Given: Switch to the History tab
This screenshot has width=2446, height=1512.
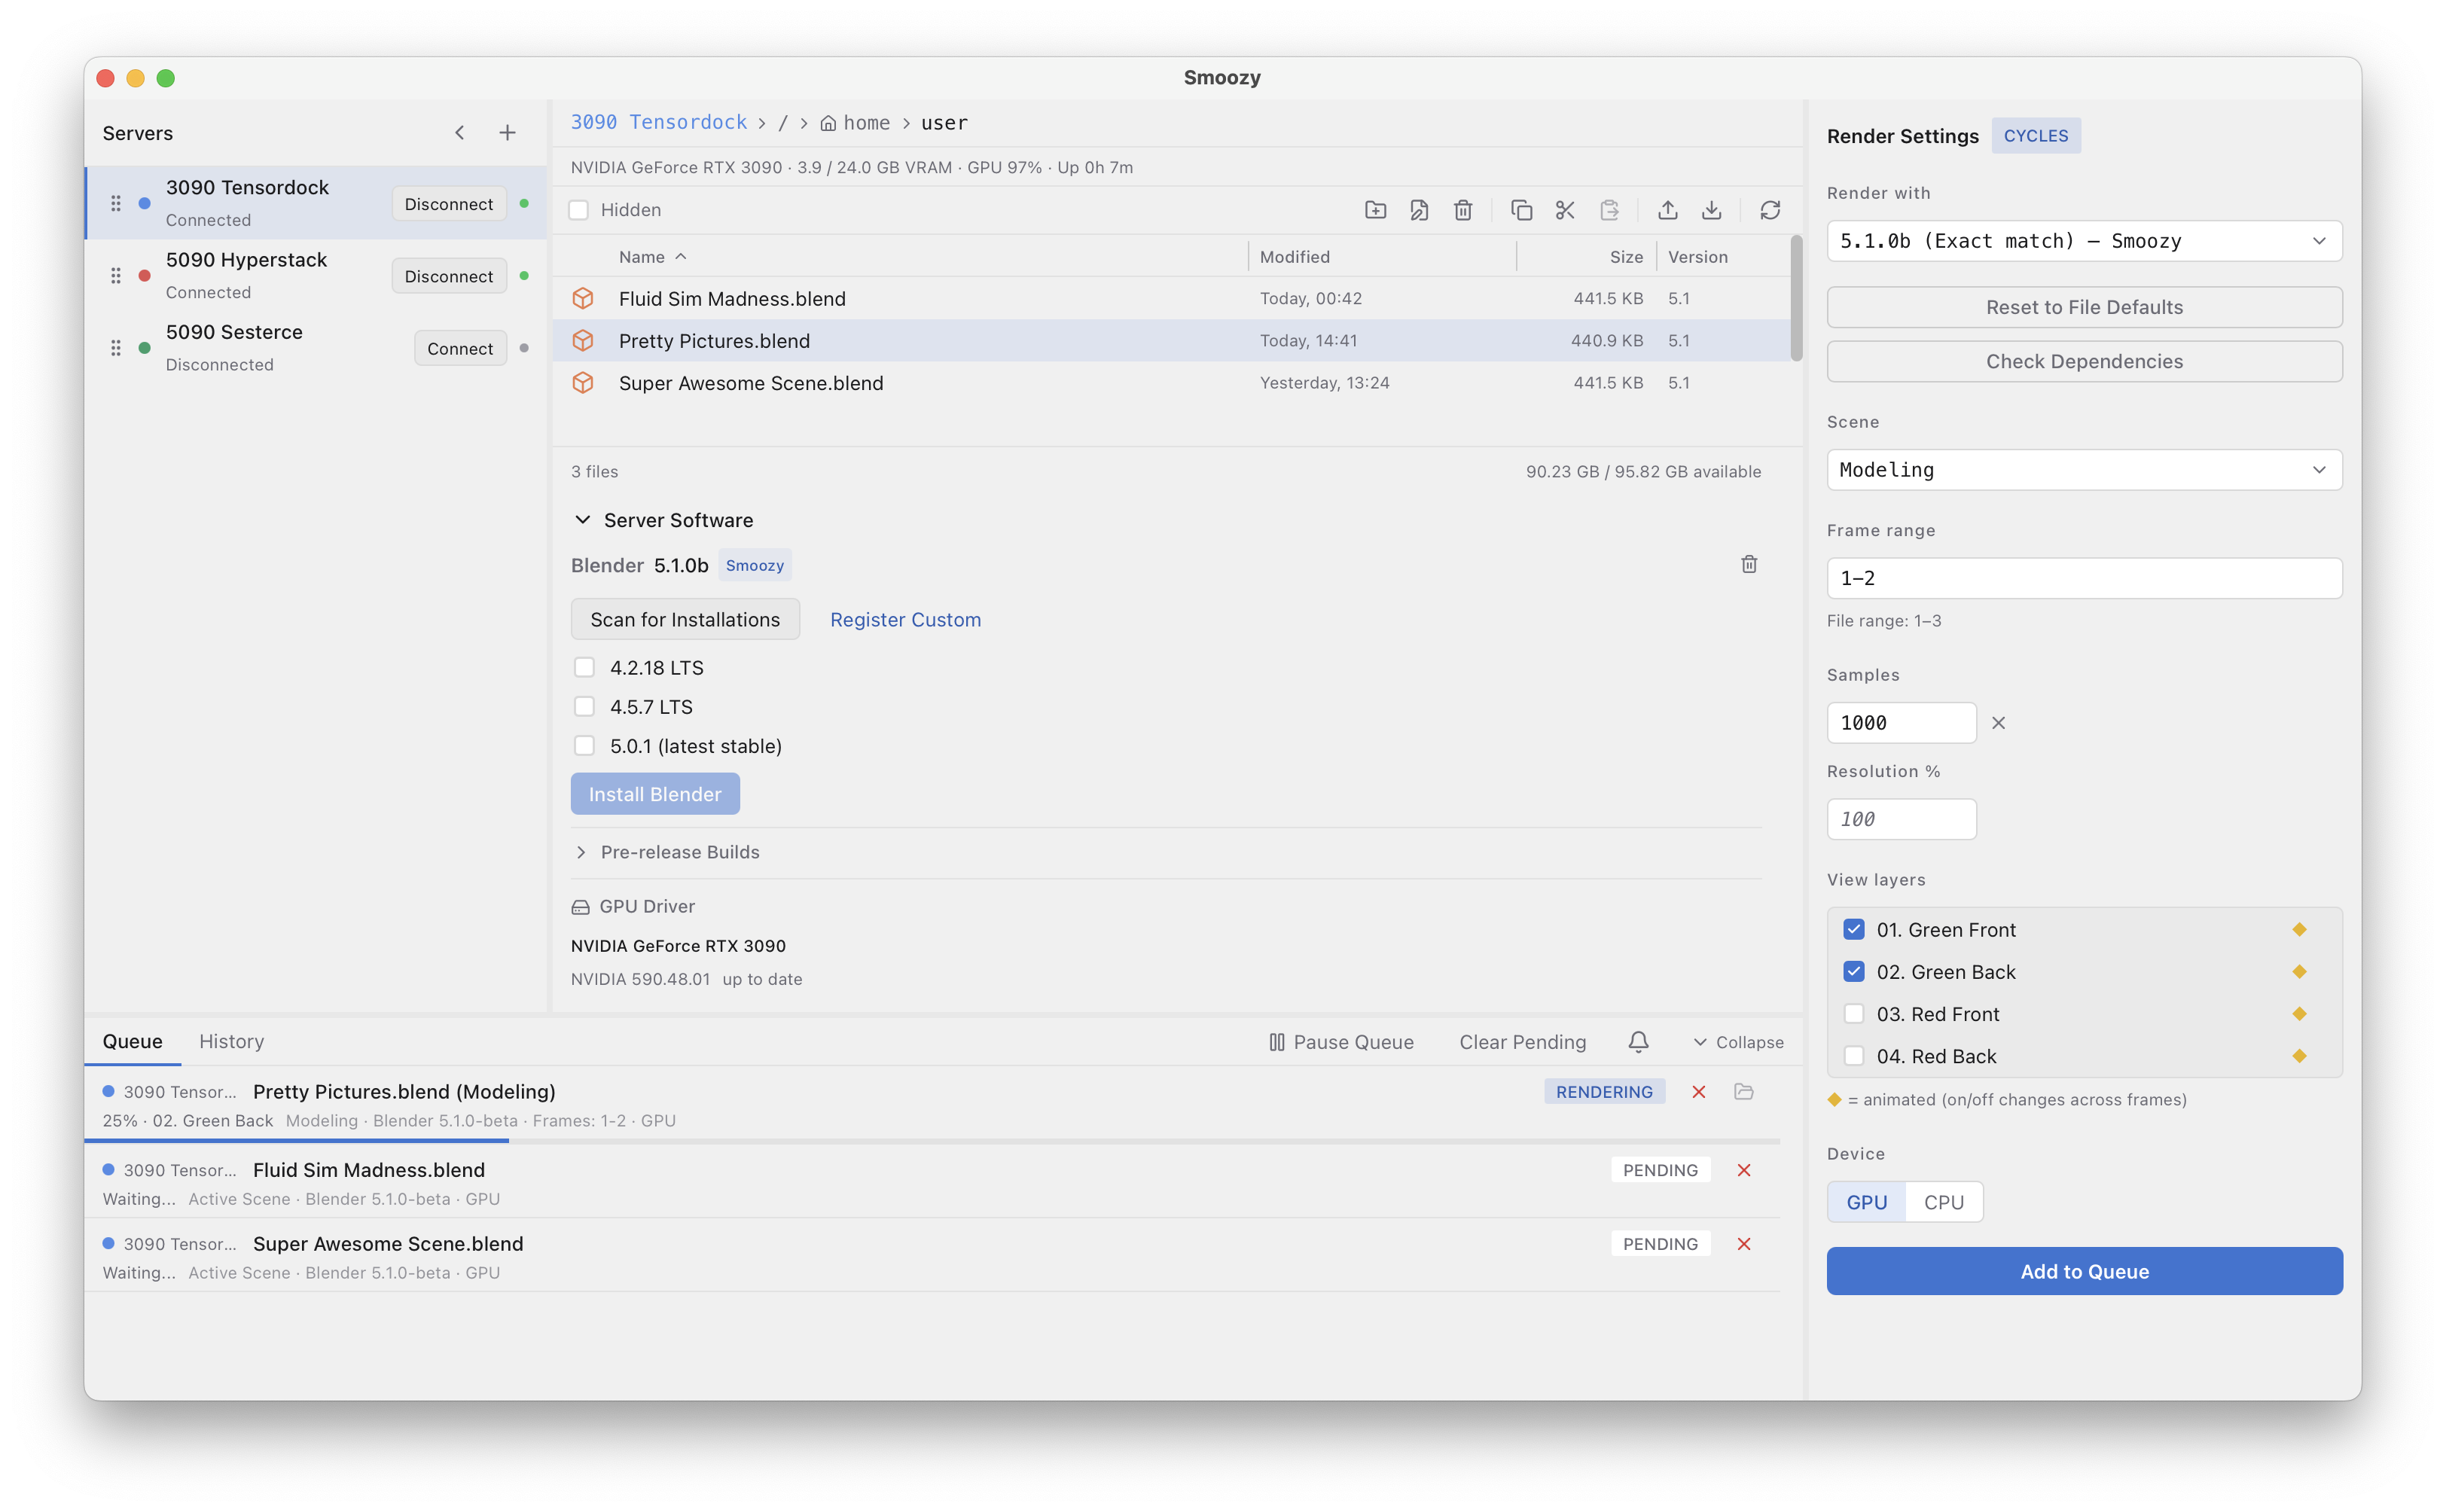Looking at the screenshot, I should click(x=232, y=1041).
